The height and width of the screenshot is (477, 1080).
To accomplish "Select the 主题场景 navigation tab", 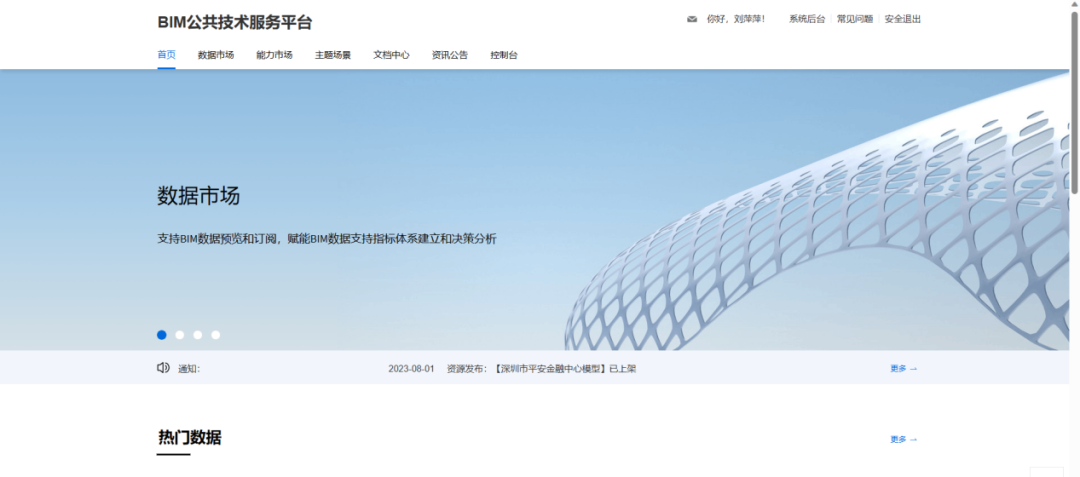I will (x=333, y=55).
